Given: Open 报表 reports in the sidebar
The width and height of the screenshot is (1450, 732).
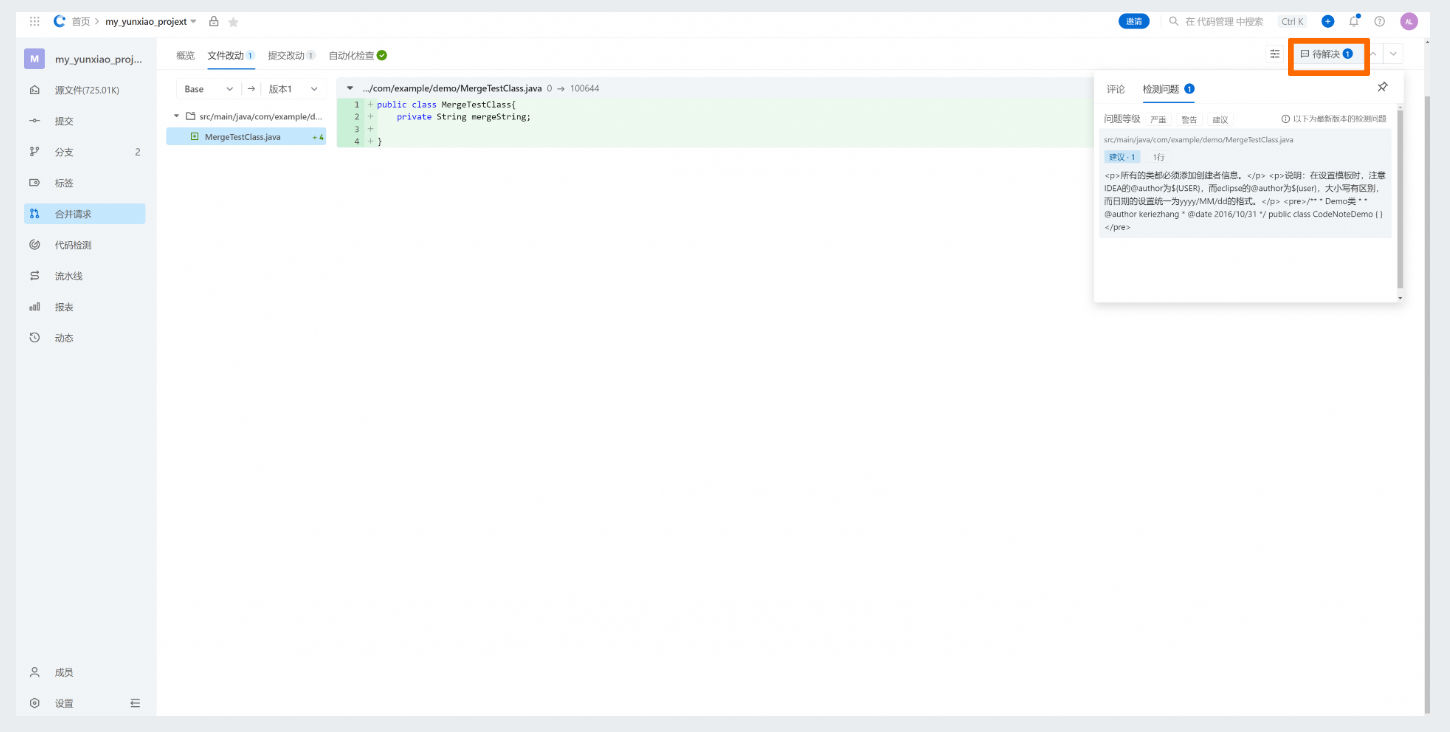Looking at the screenshot, I should pos(85,307).
